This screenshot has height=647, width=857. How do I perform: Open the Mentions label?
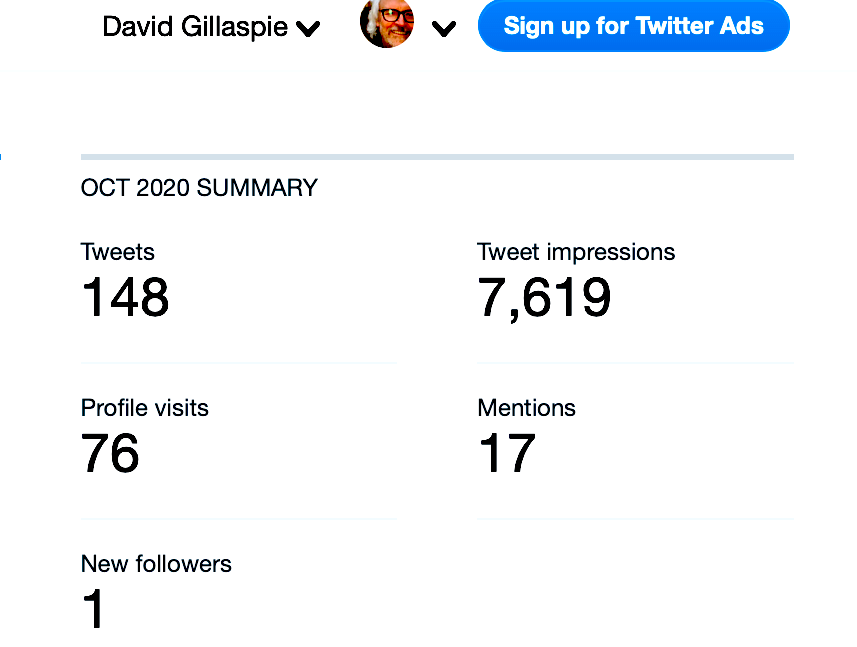coord(527,408)
